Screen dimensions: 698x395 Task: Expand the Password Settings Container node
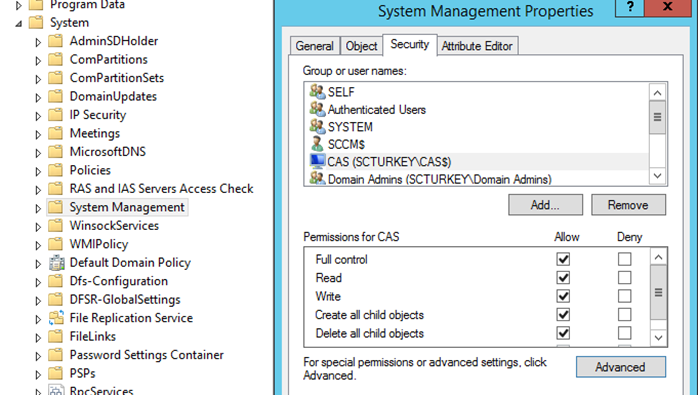tap(38, 355)
